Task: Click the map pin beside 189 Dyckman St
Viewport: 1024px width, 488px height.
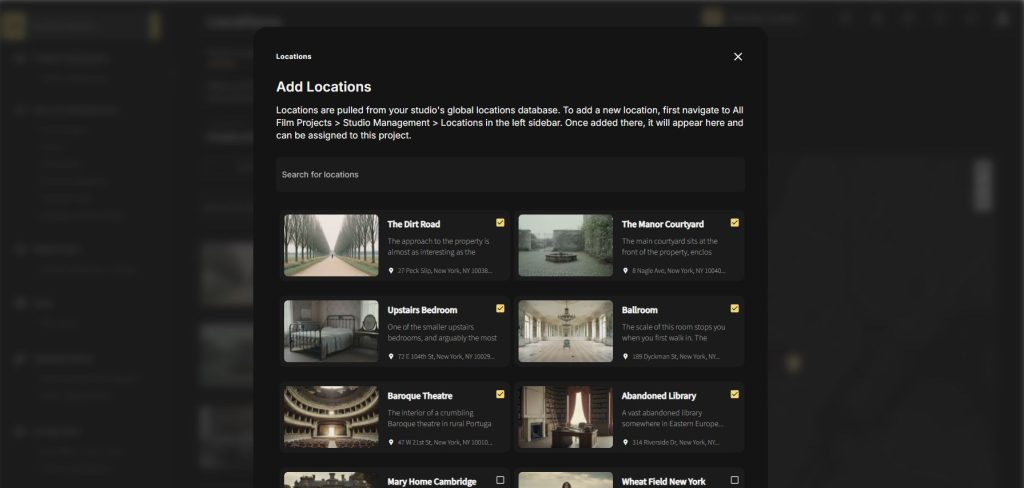Action: (x=625, y=357)
